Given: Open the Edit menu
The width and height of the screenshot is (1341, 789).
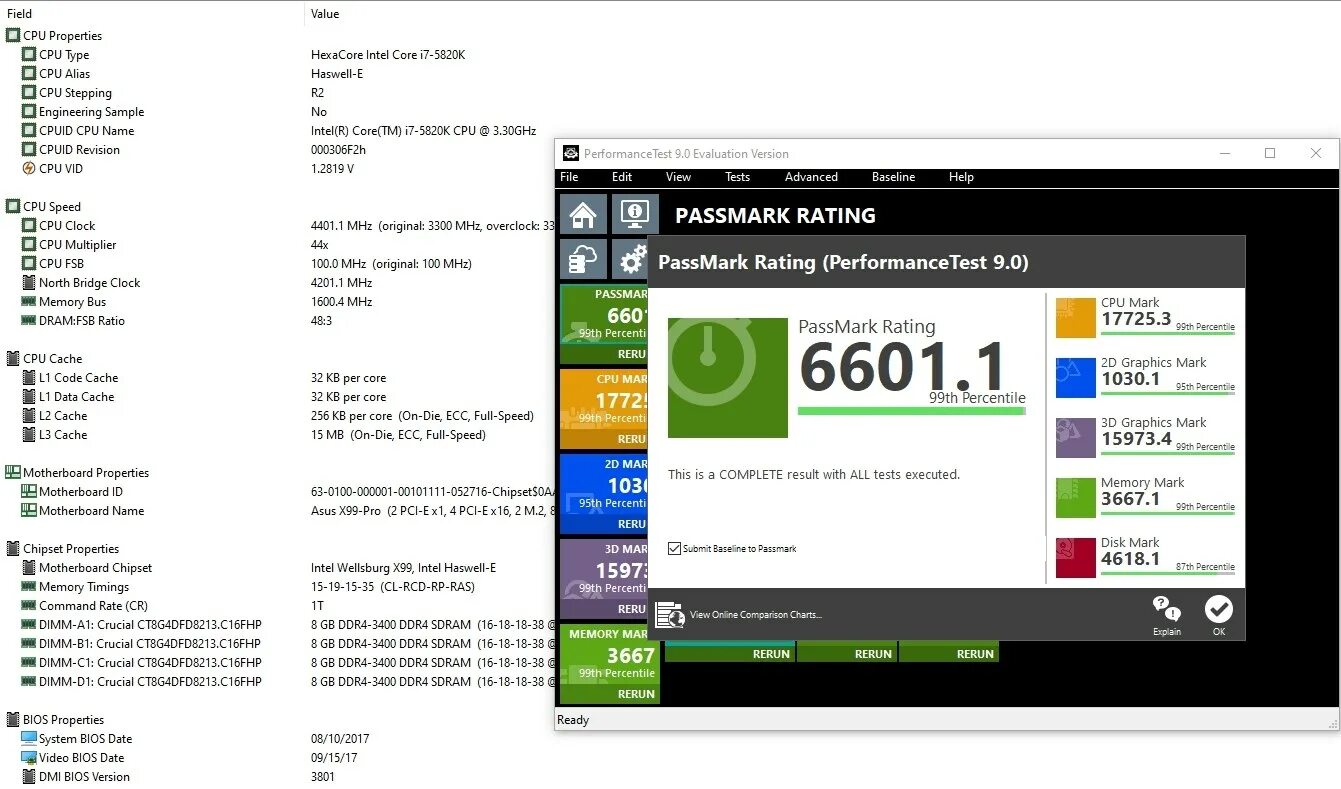Looking at the screenshot, I should [x=622, y=177].
